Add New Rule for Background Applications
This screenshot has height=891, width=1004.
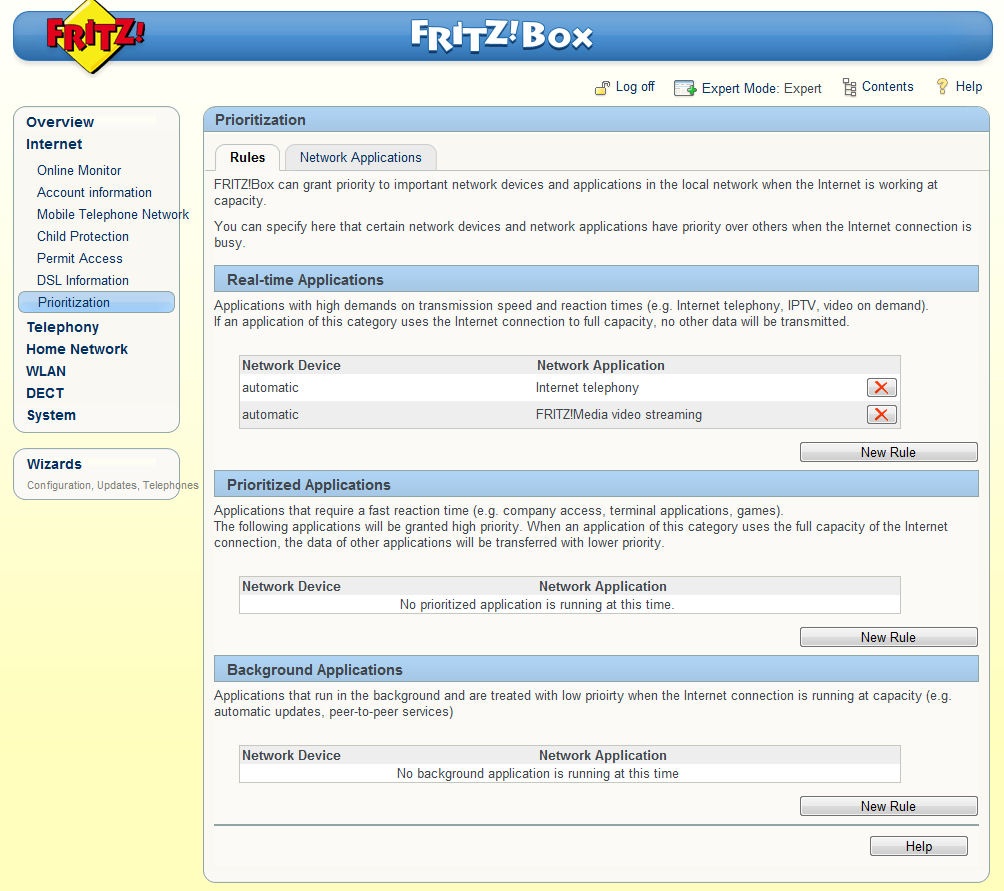(888, 806)
